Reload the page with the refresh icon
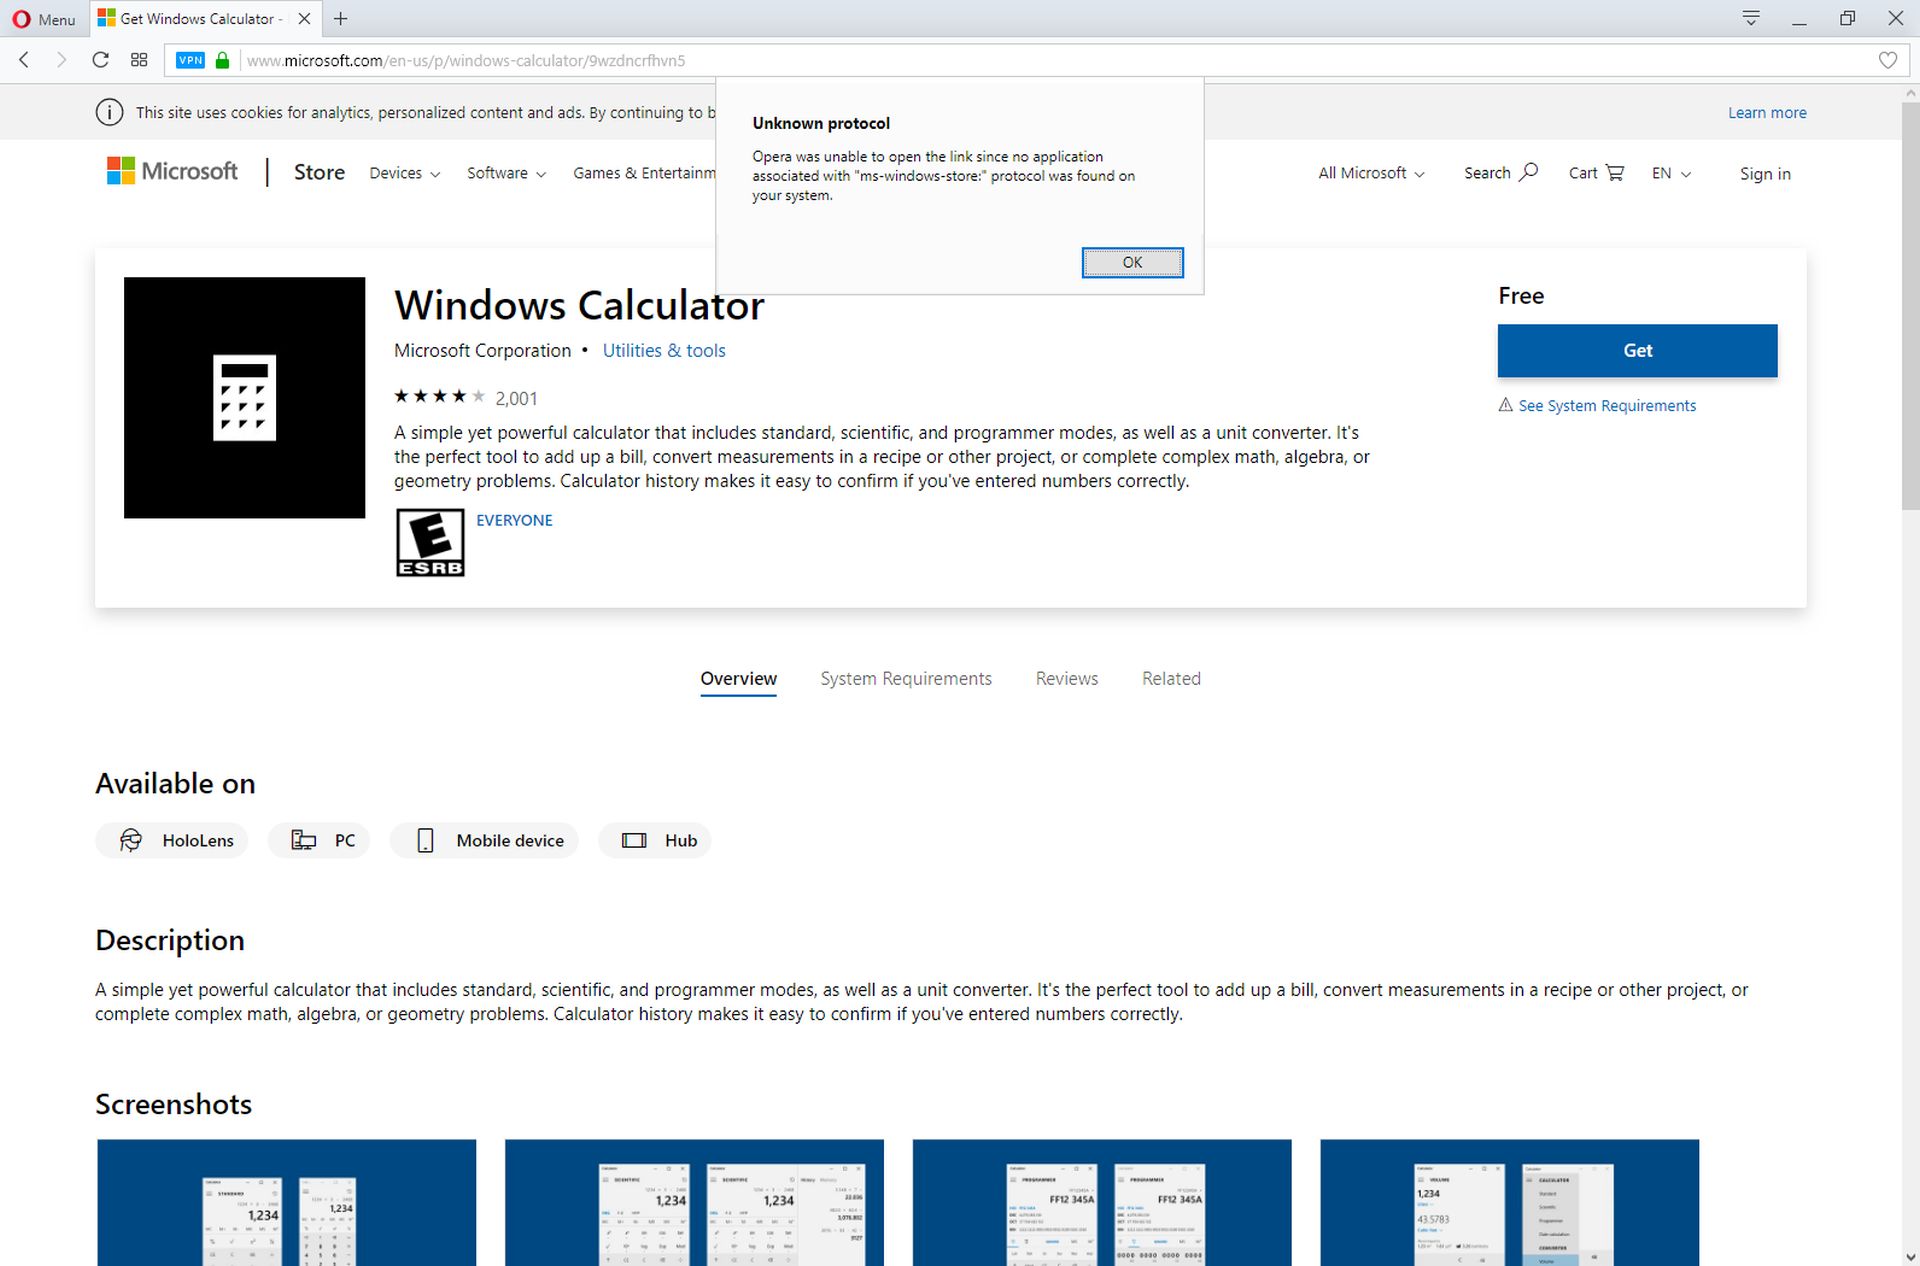 100,60
